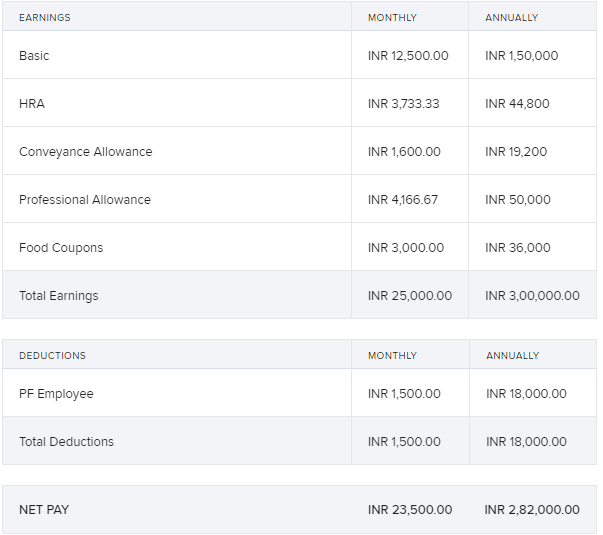Click the Total Deductions label
Viewport: 603px width, 535px height.
coord(66,442)
